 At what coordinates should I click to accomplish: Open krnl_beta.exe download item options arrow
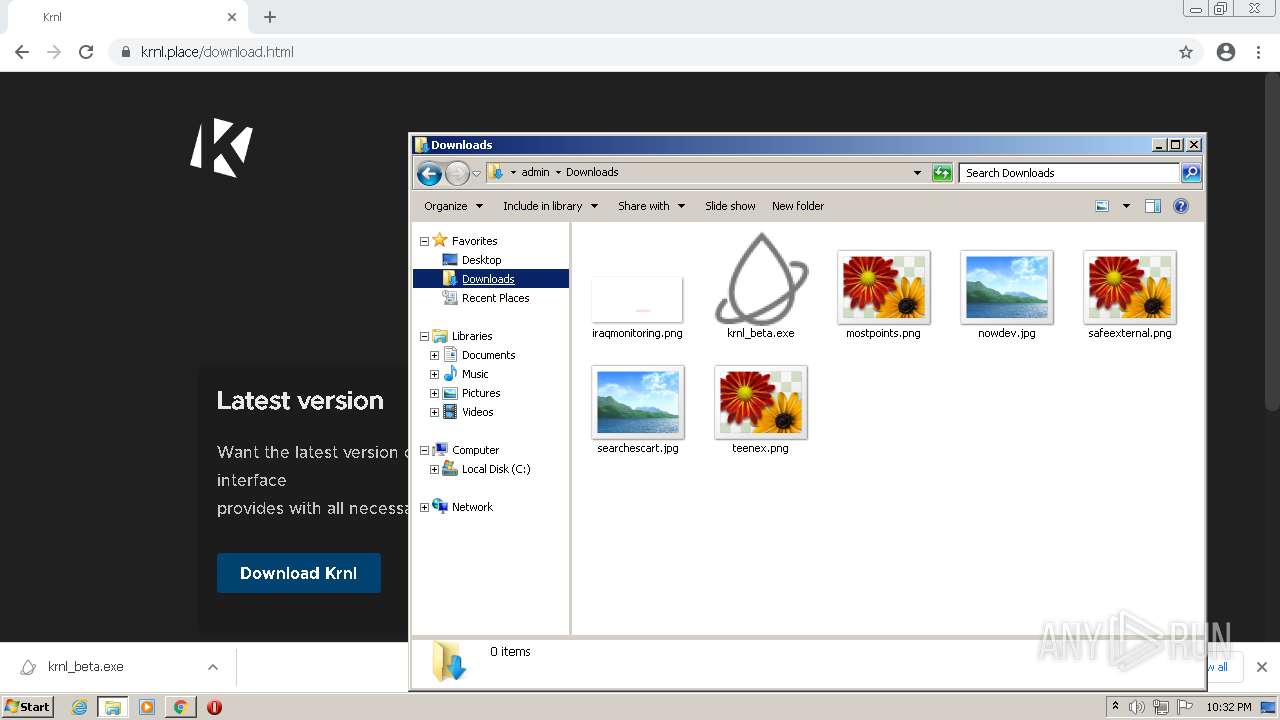click(x=213, y=667)
